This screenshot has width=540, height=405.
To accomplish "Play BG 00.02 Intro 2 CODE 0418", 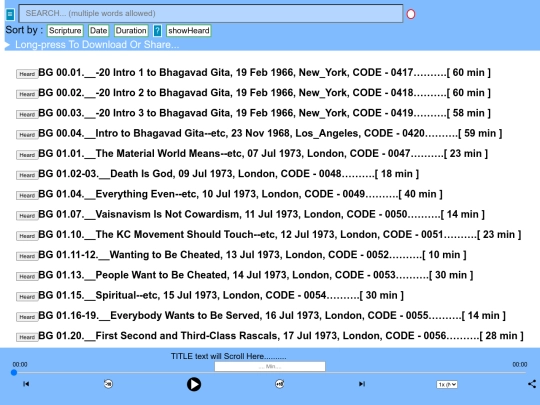I will [x=264, y=93].
